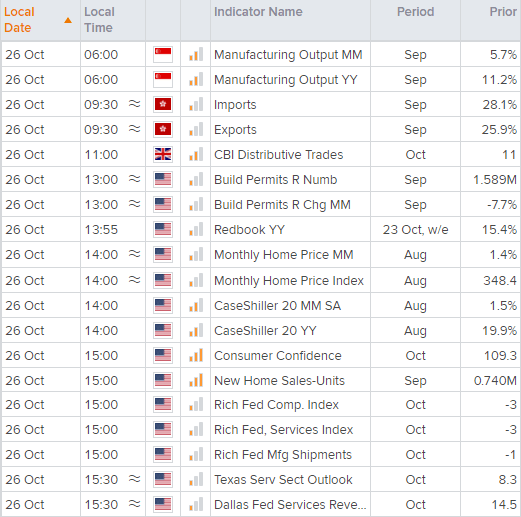The width and height of the screenshot is (521, 517).
Task: Toggle the sort arrow on Local Date column
Action: (68, 20)
